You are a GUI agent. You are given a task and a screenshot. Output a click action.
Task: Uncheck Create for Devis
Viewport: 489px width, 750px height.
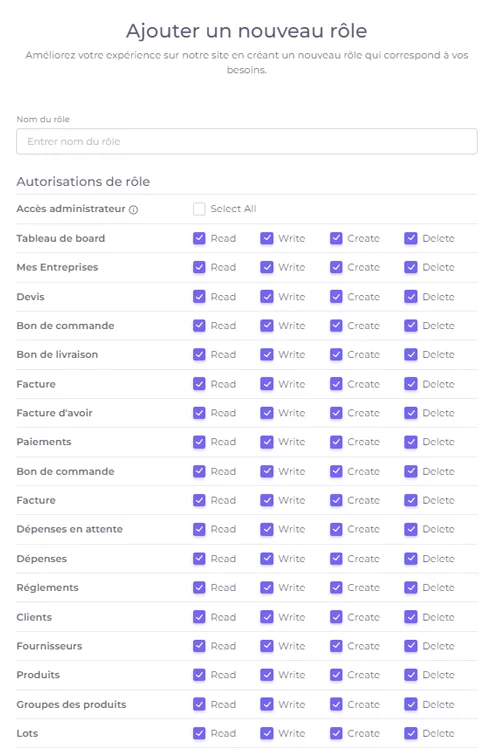(336, 297)
